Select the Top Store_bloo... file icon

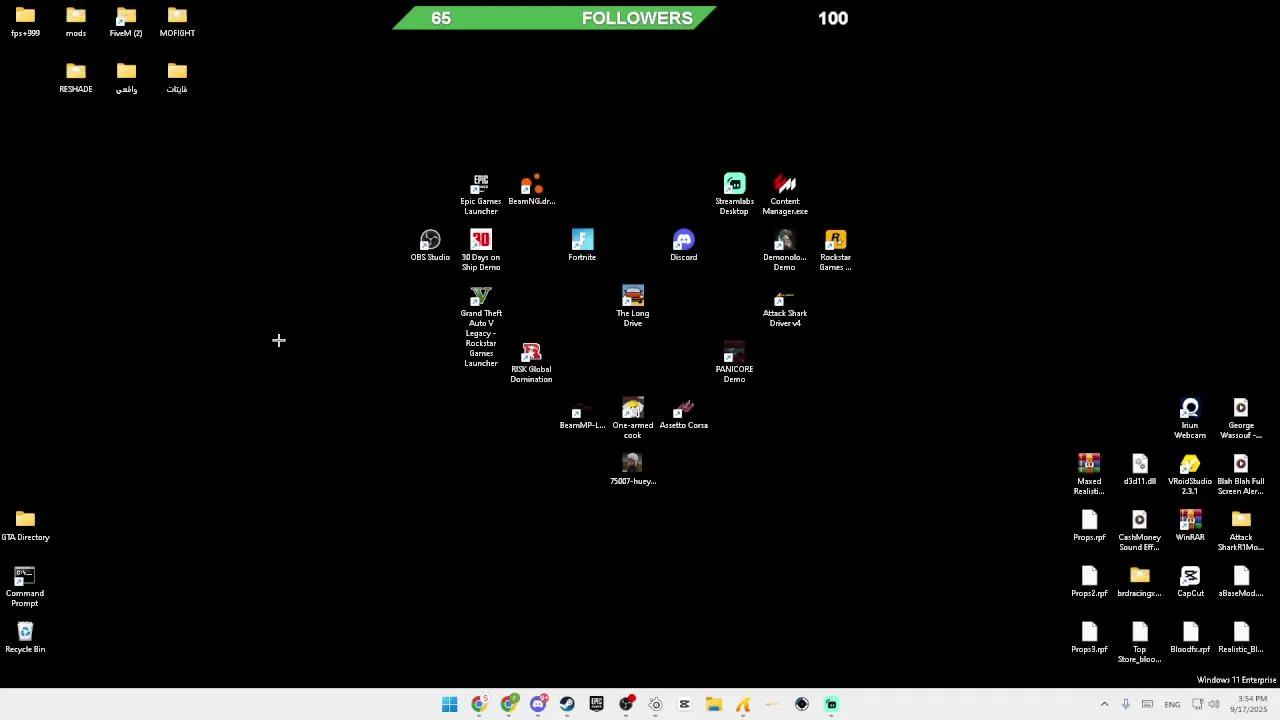coord(1140,642)
